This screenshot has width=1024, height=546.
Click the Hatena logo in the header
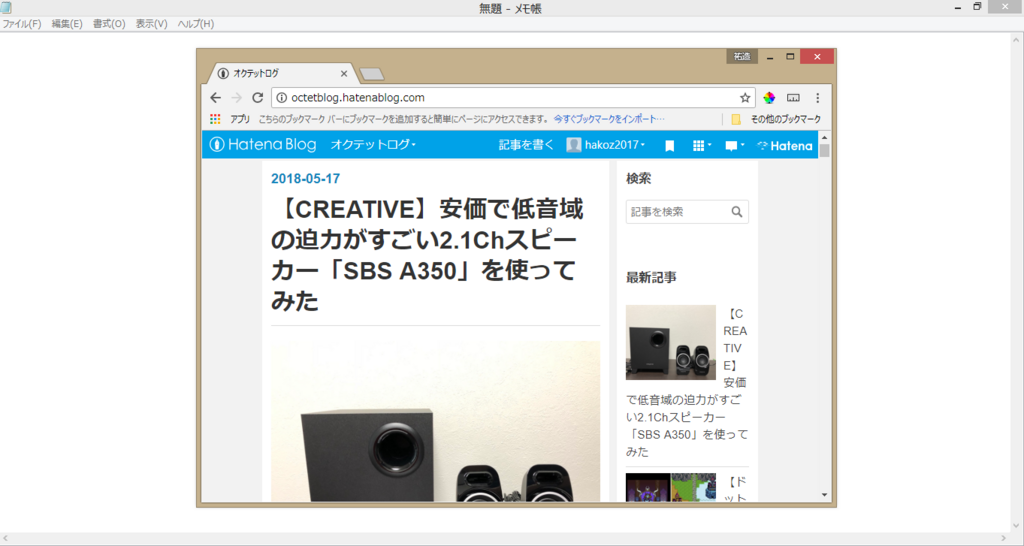click(785, 146)
